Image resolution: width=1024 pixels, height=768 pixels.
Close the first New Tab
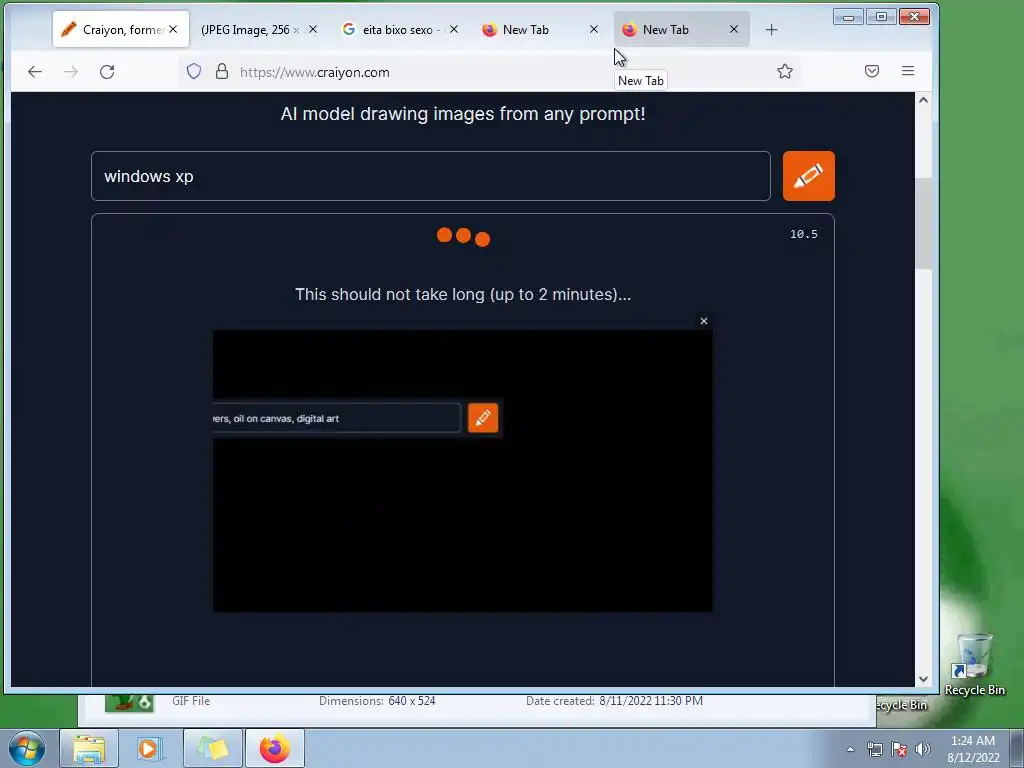pyautogui.click(x=594, y=29)
